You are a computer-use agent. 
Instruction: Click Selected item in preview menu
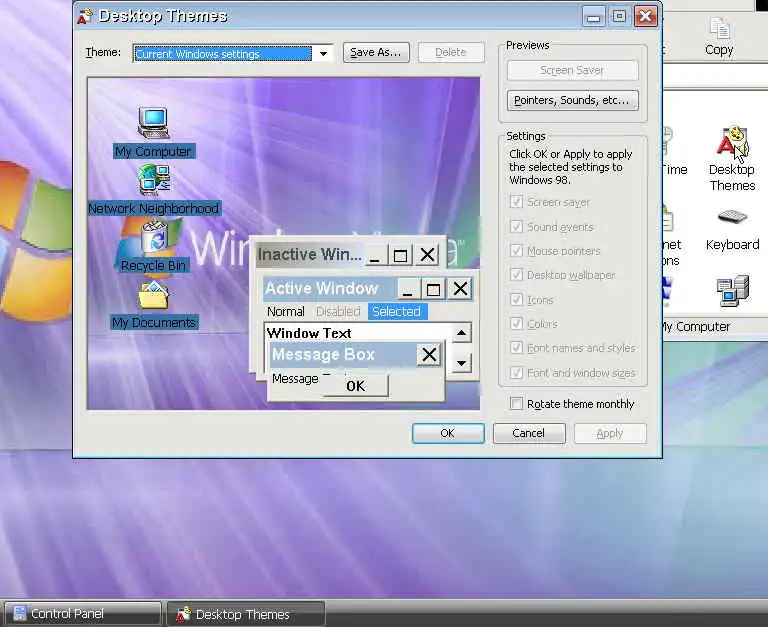pyautogui.click(x=397, y=312)
